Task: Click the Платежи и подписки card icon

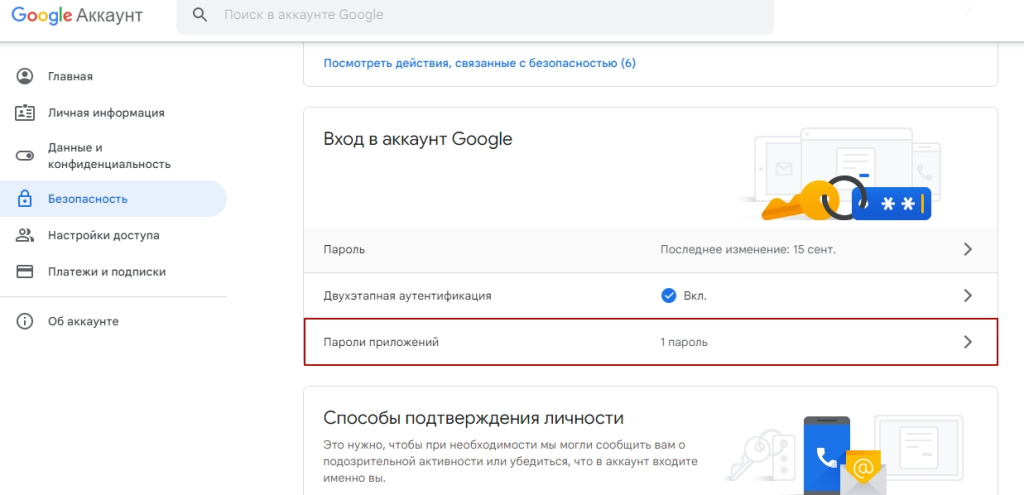Action: (25, 272)
